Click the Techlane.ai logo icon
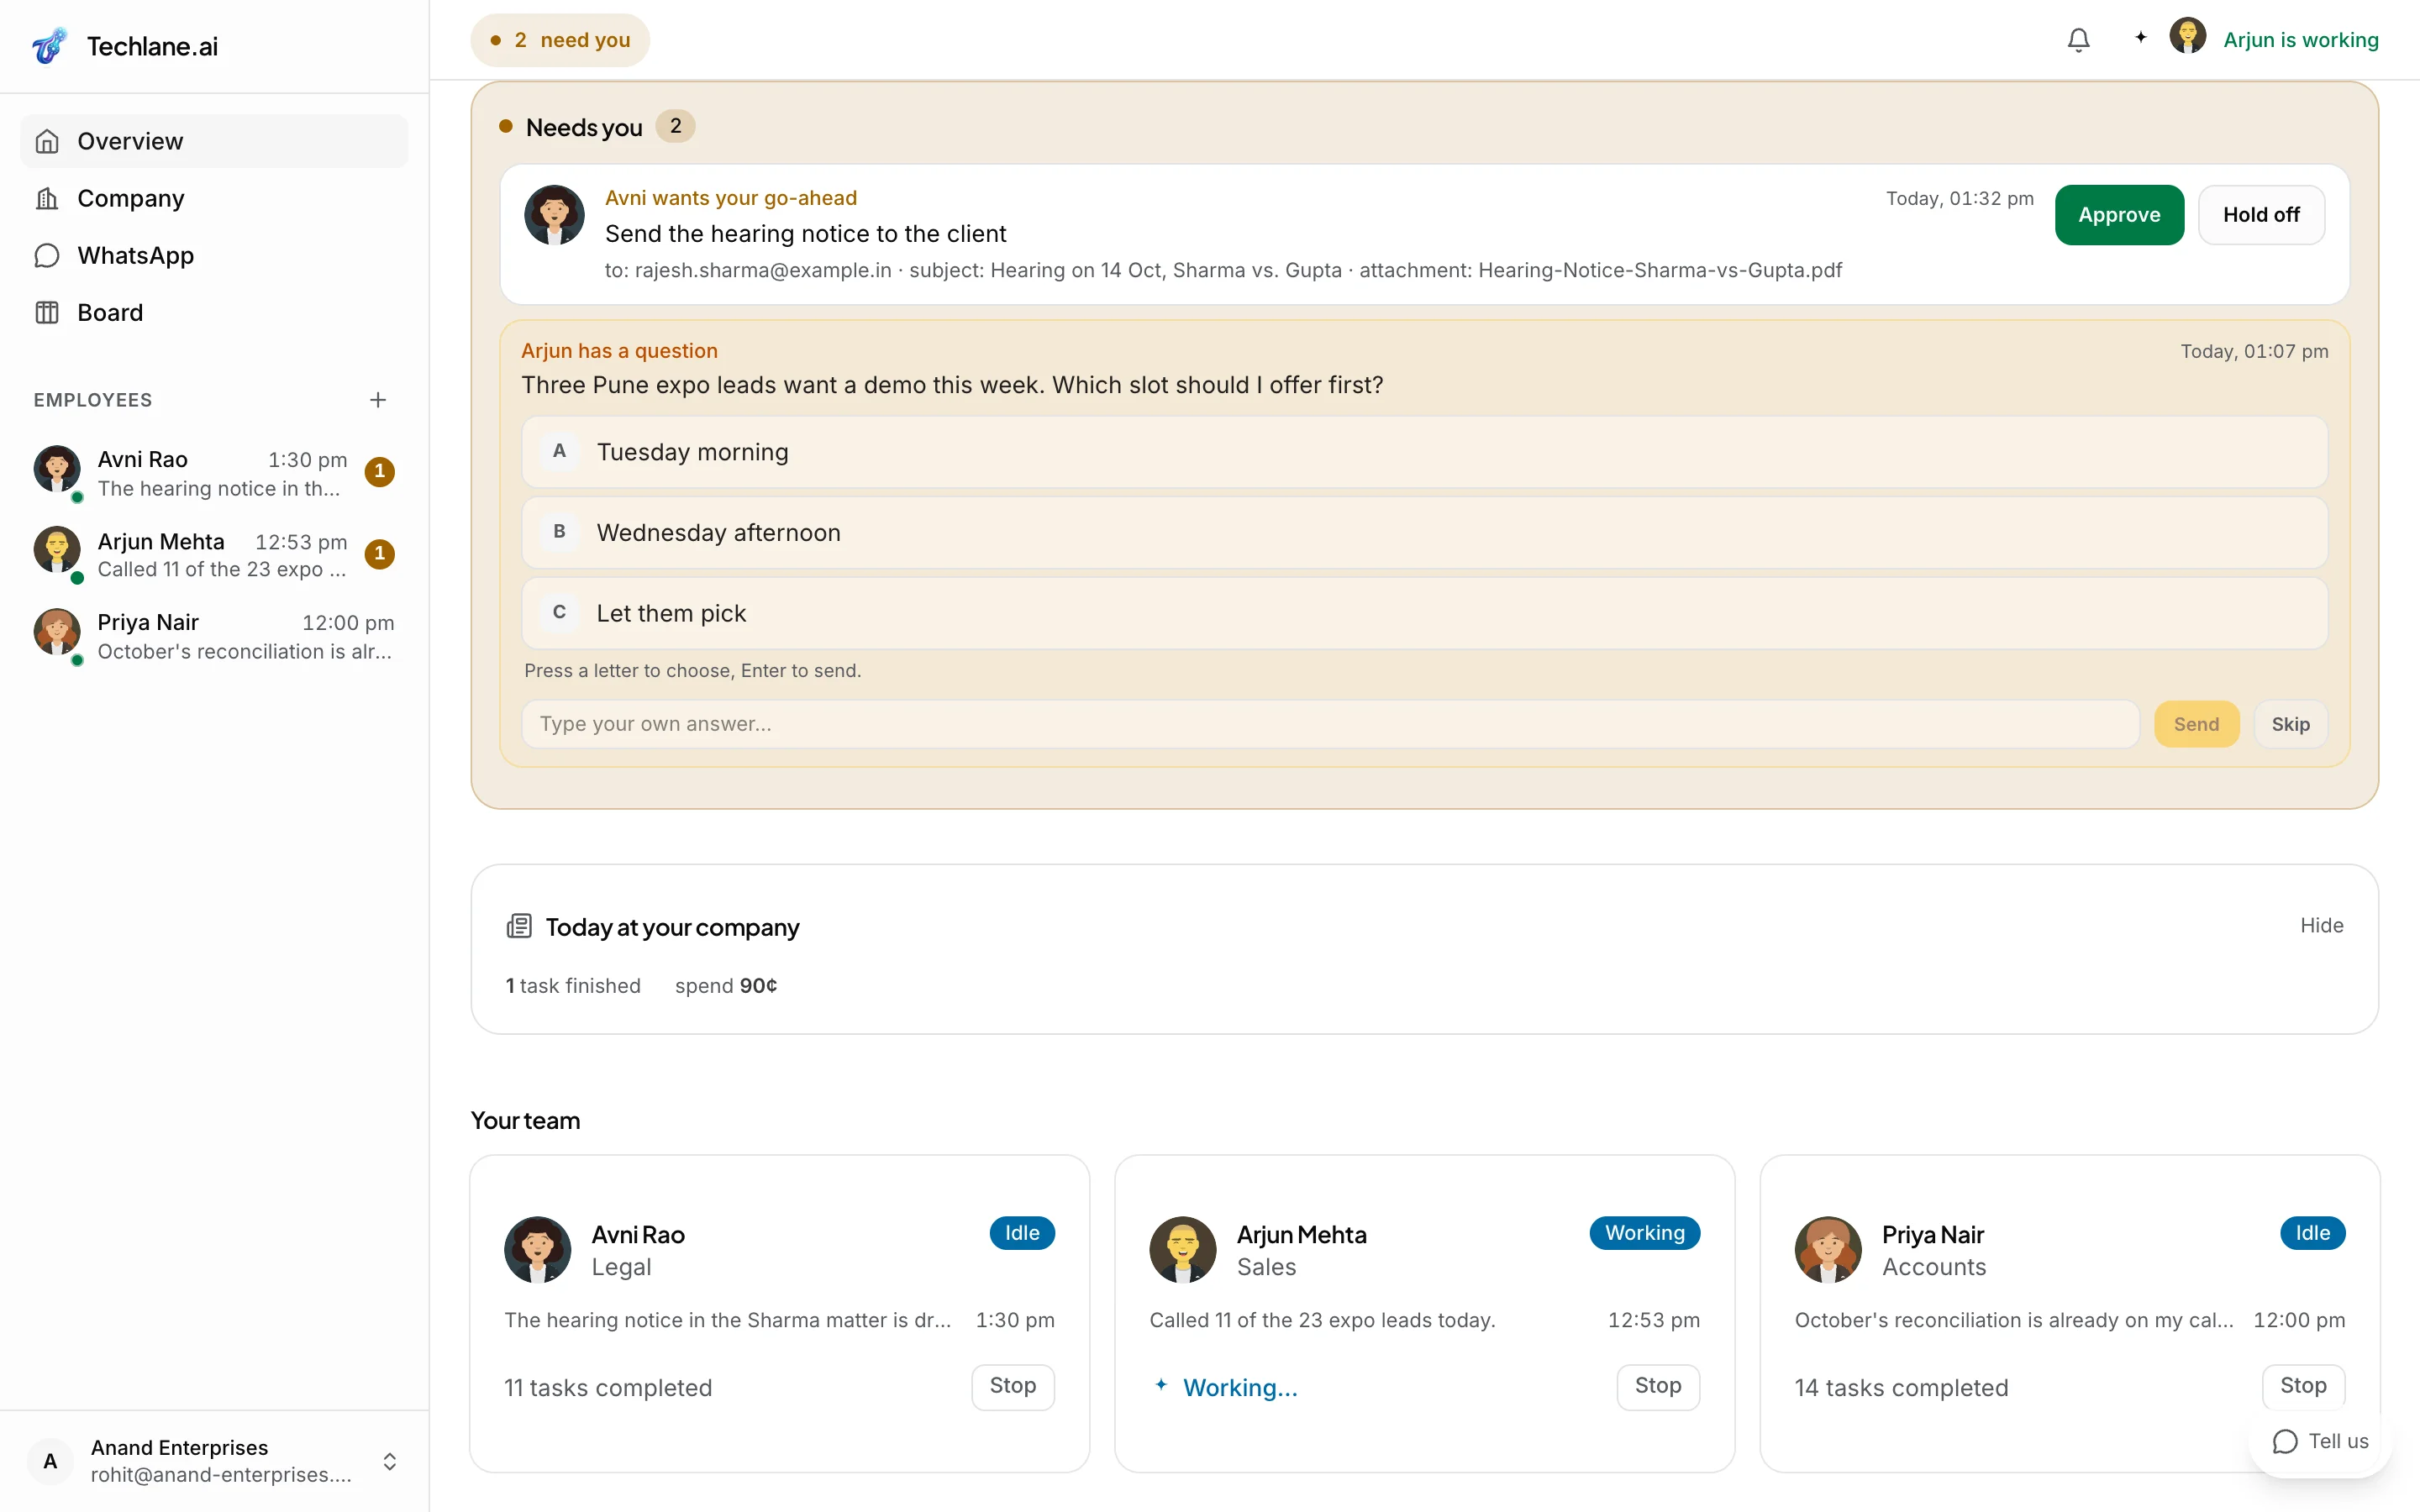 tap(49, 46)
